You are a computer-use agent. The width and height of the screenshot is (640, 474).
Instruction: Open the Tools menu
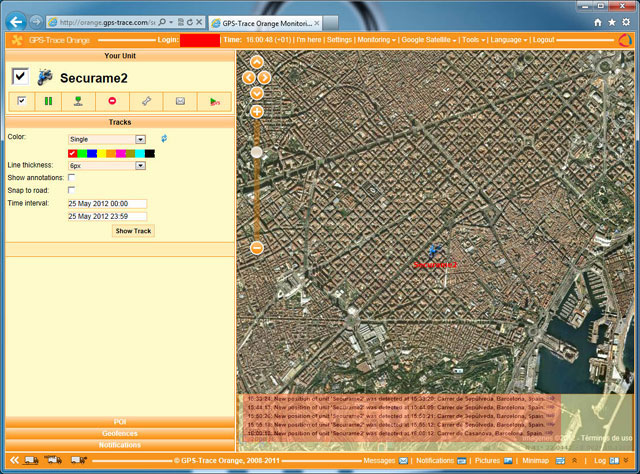click(473, 40)
